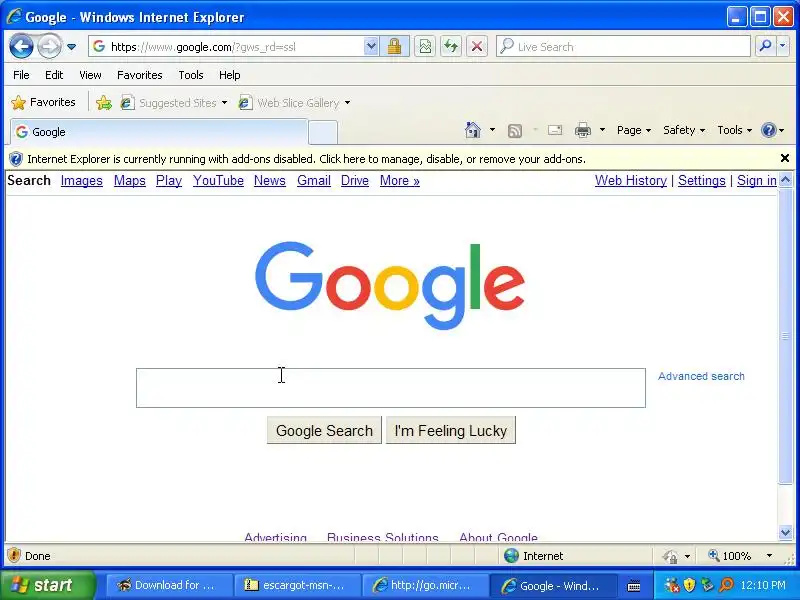The height and width of the screenshot is (600, 800).
Task: Open the Play link
Action: (169, 181)
